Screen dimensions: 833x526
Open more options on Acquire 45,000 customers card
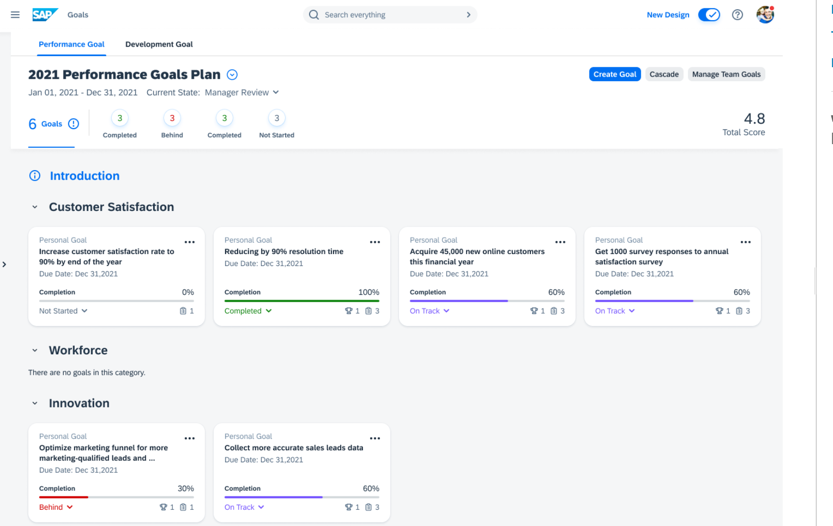[560, 242]
